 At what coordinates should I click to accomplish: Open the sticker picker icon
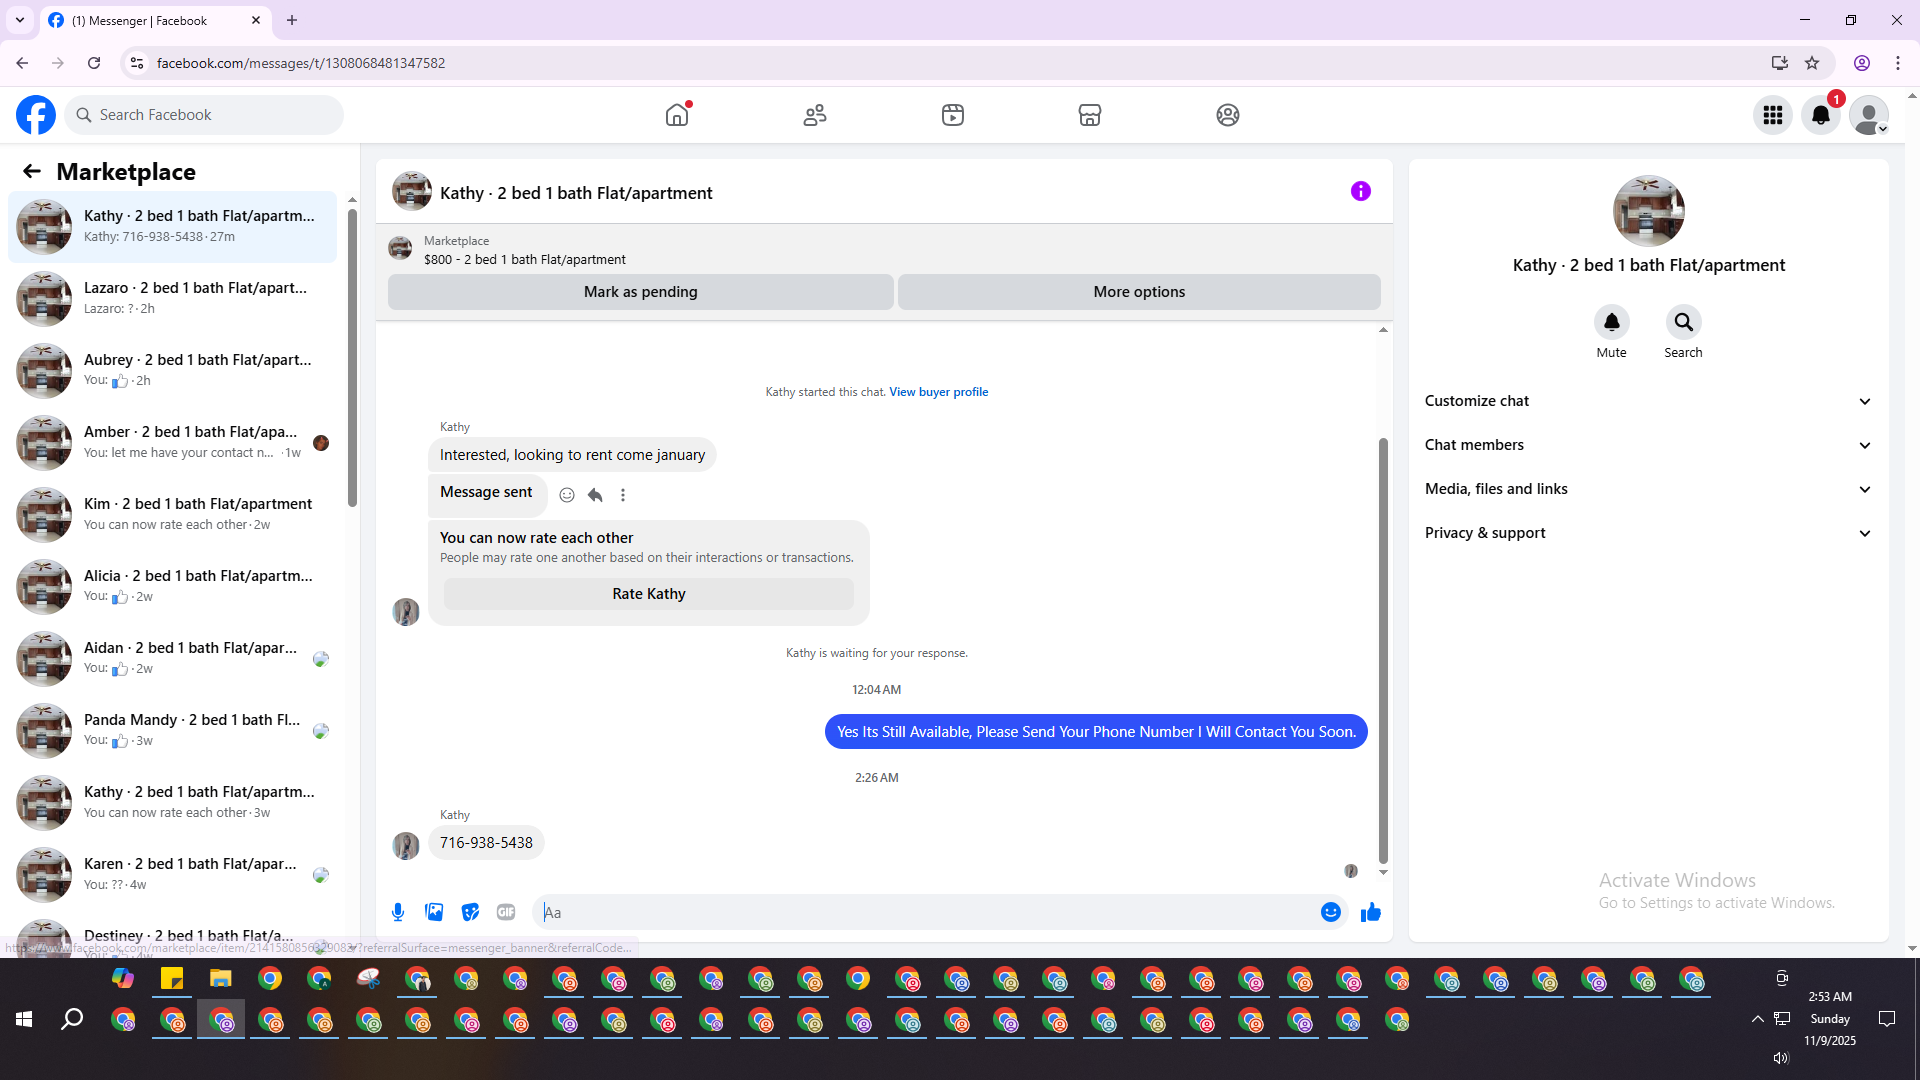pos(470,912)
